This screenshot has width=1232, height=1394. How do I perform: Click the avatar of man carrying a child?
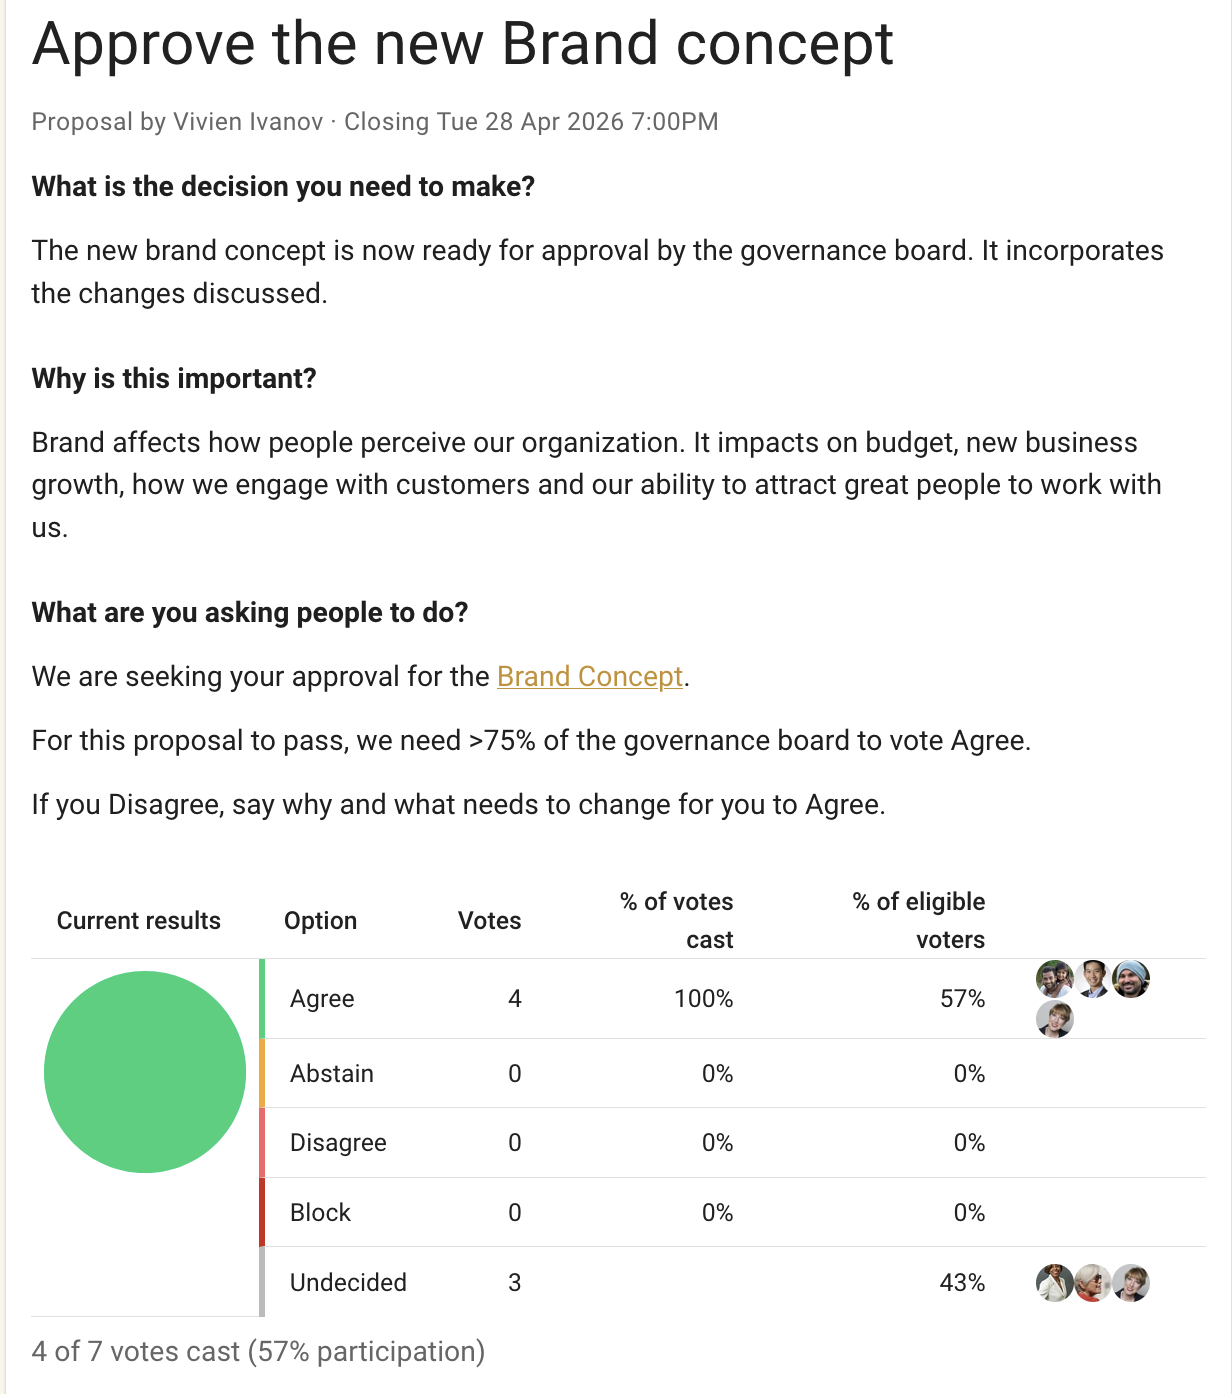1055,979
